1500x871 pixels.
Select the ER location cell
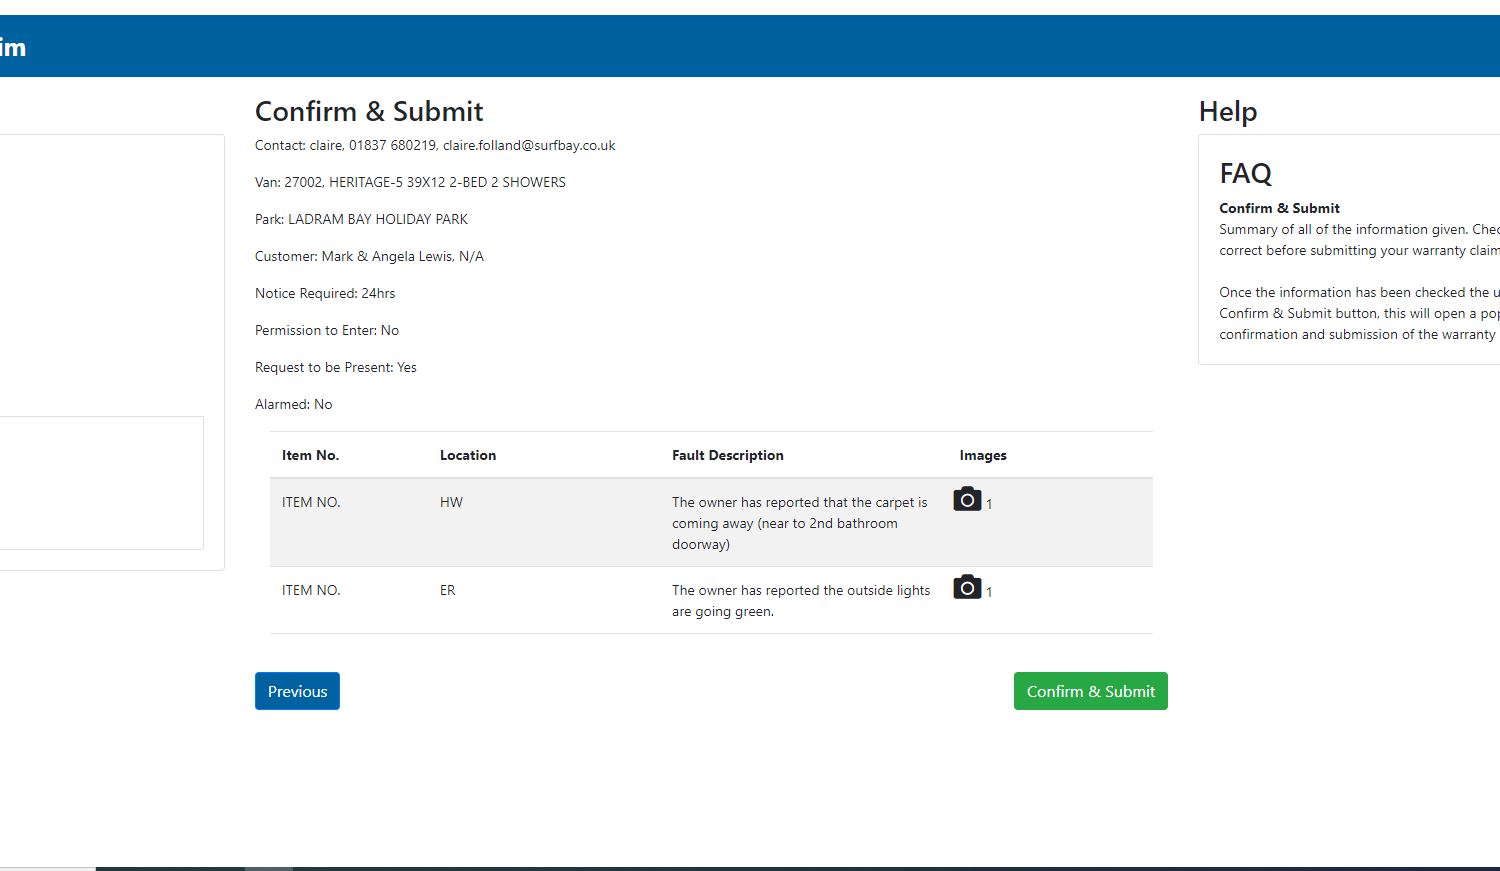(x=447, y=590)
